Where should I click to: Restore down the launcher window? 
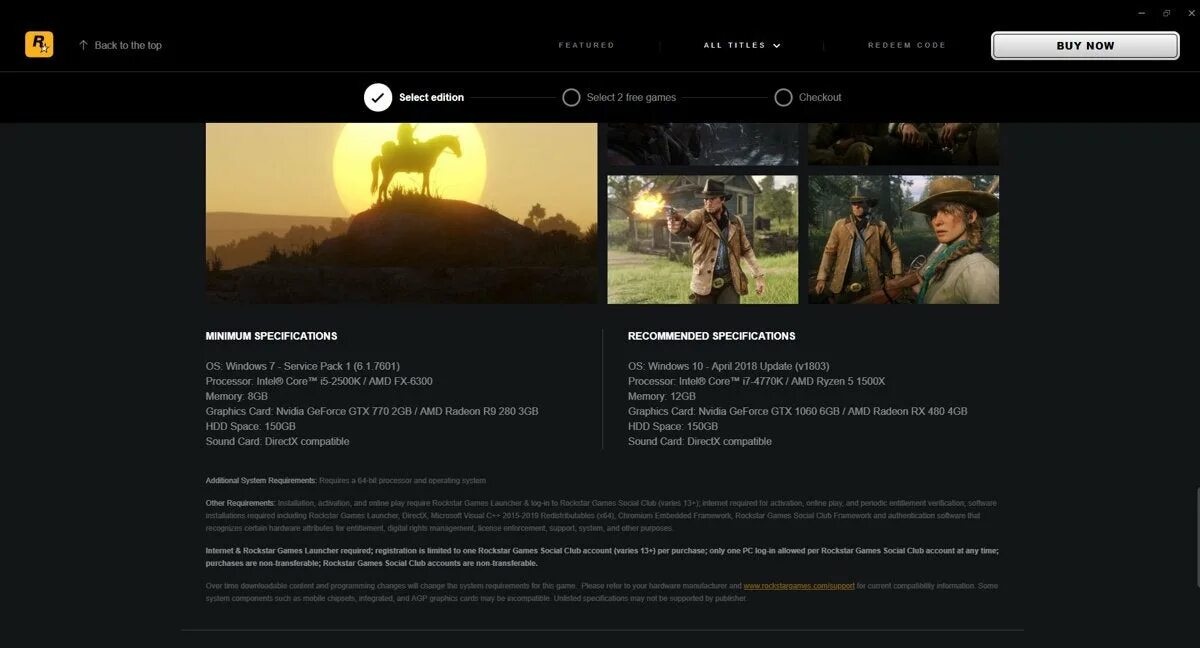pyautogui.click(x=1166, y=13)
